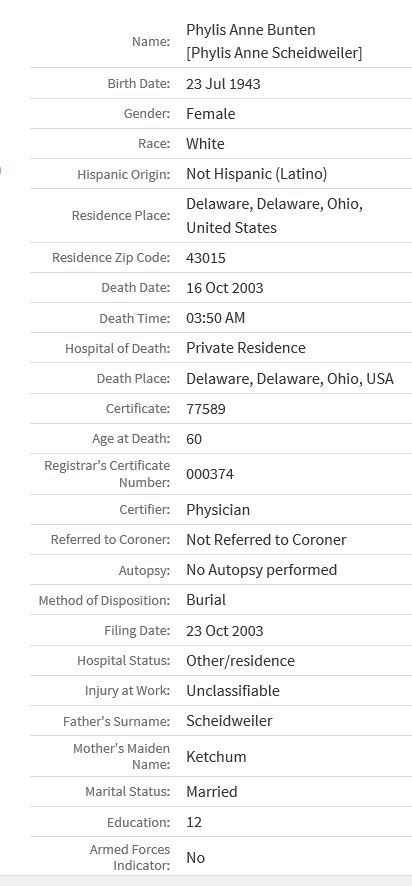This screenshot has height=886, width=412.
Task: Click the Race value White
Action: pyautogui.click(x=205, y=144)
